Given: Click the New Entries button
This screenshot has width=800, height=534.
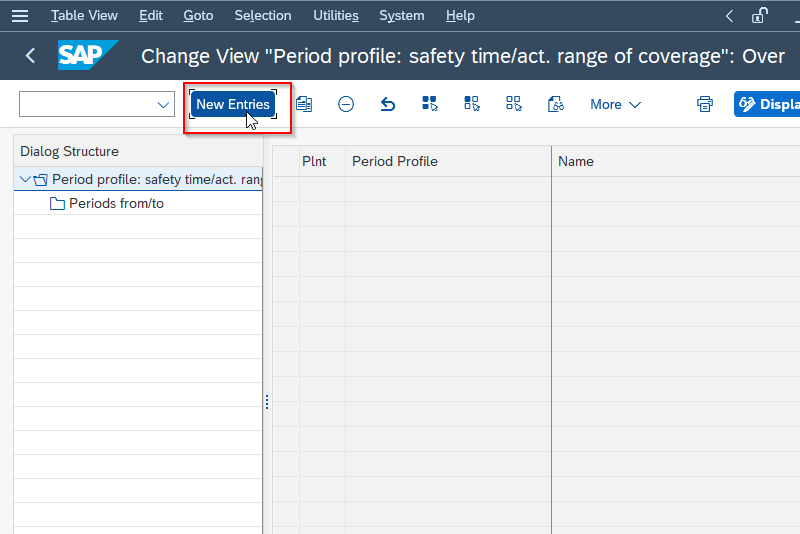Looking at the screenshot, I should click(233, 104).
